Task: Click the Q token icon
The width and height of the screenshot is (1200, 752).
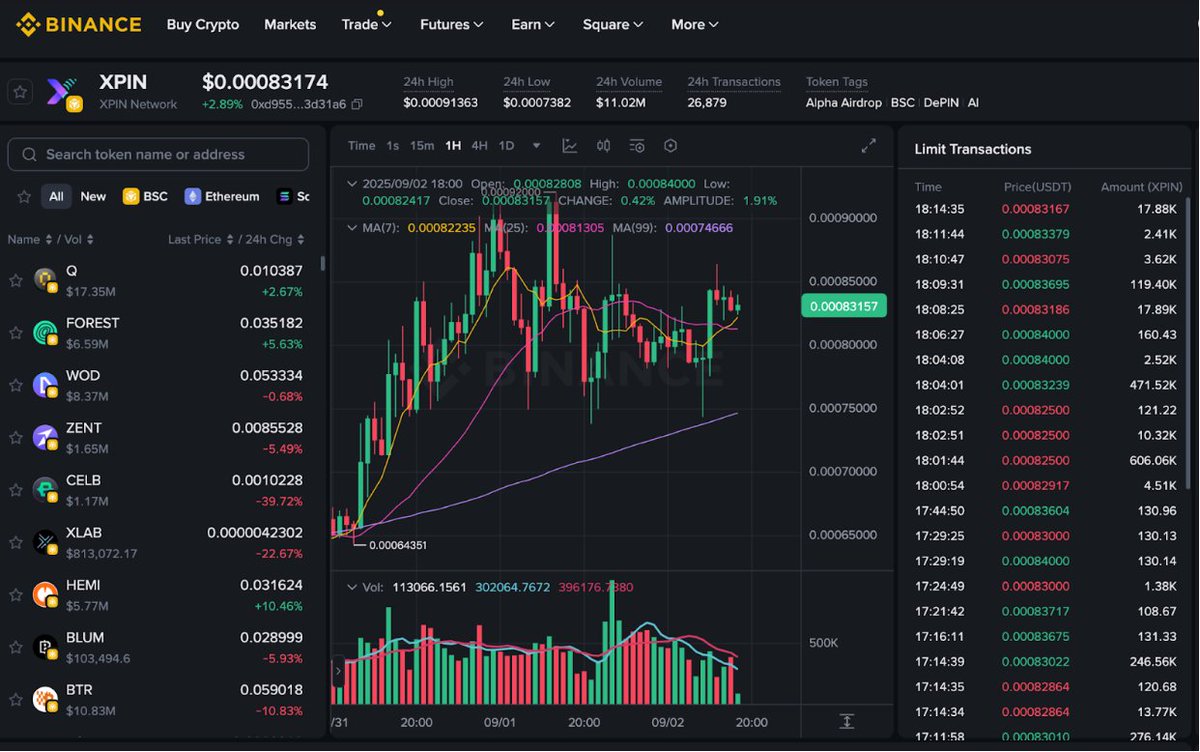Action: [x=45, y=280]
